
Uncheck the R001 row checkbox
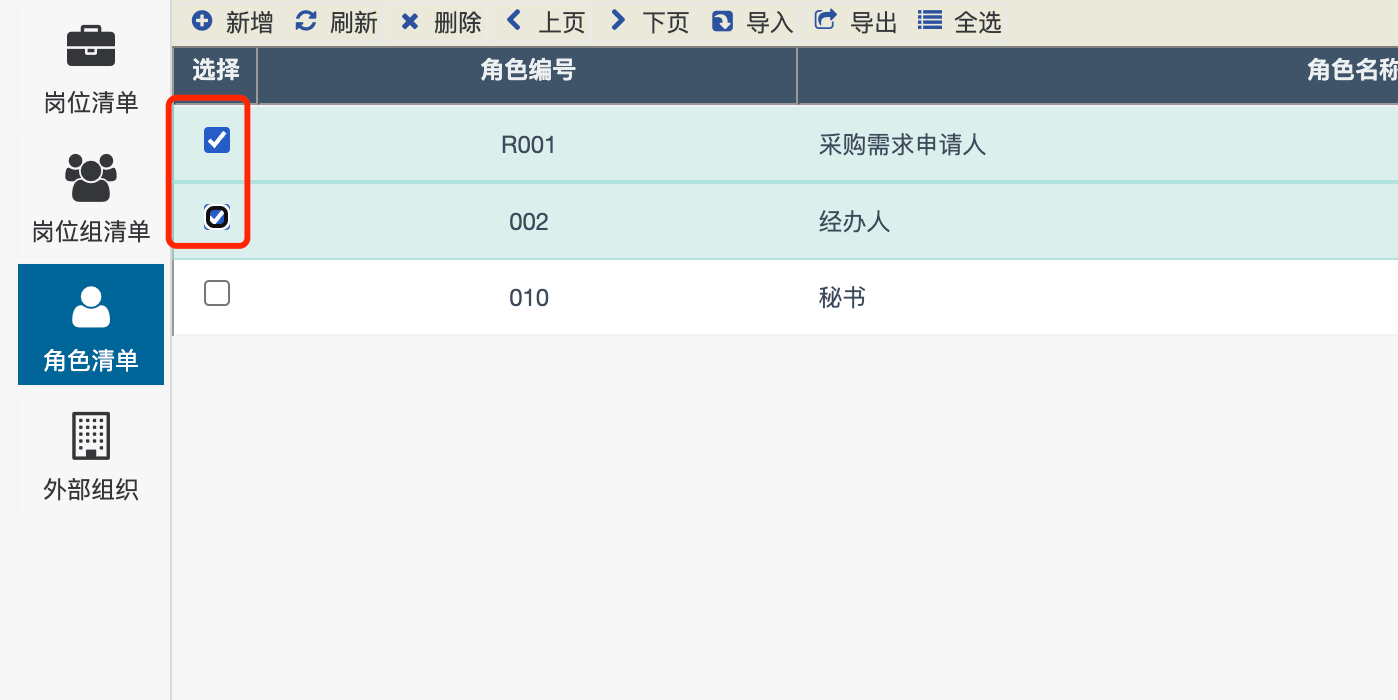217,140
